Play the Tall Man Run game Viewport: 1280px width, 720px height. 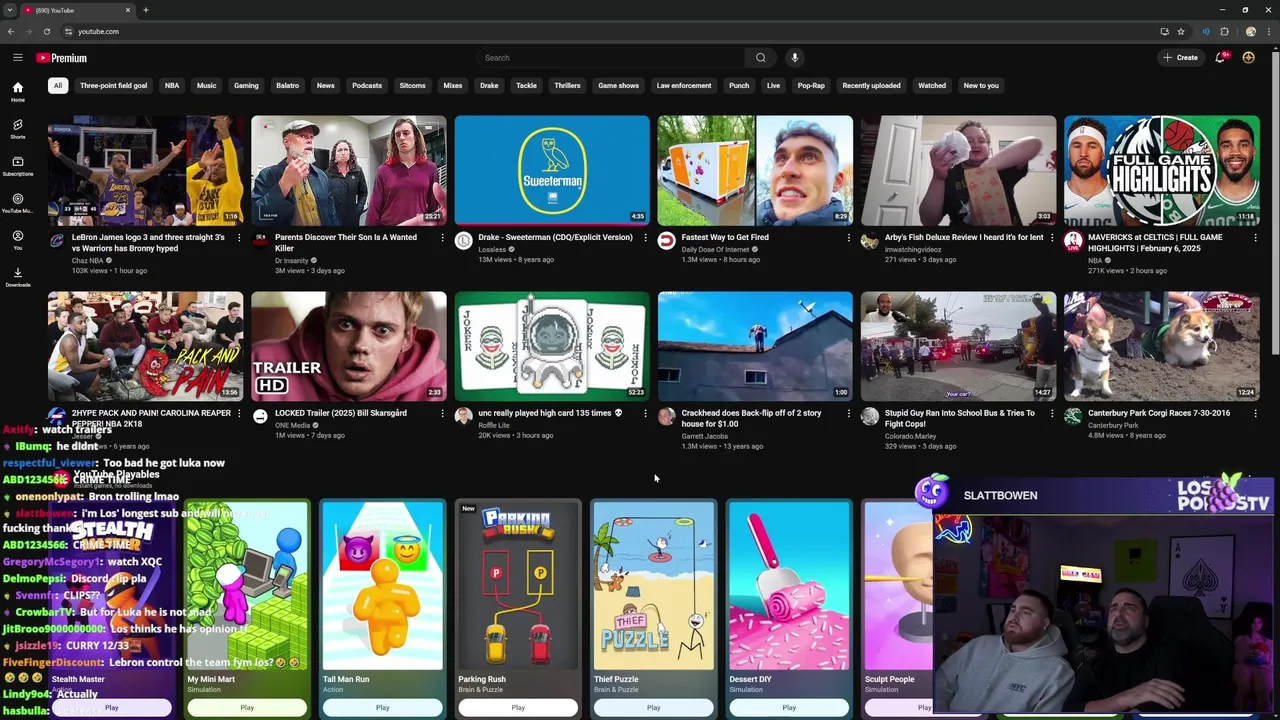pyautogui.click(x=382, y=707)
